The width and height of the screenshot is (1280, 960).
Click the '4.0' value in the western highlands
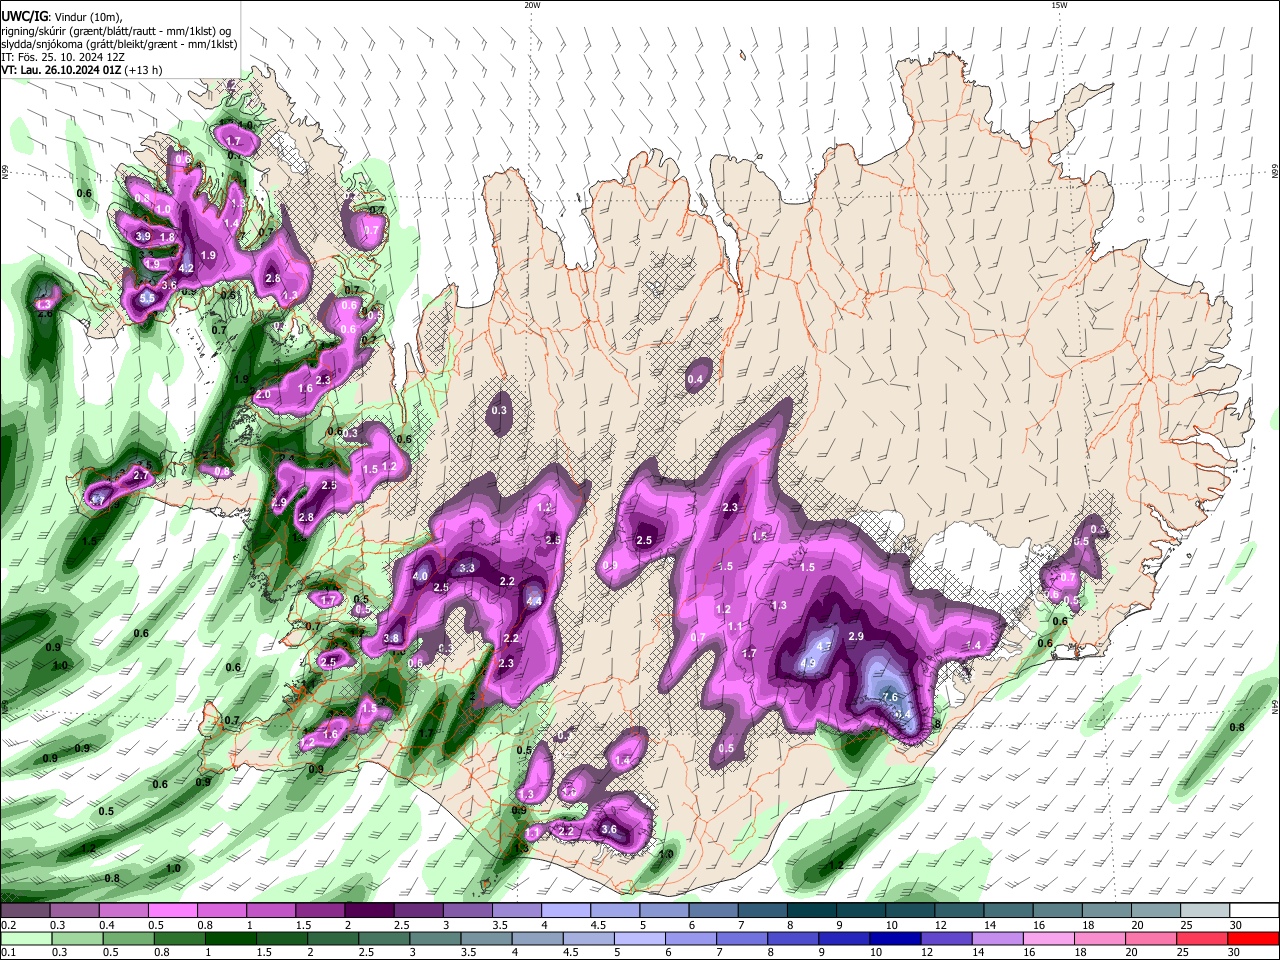tap(420, 576)
